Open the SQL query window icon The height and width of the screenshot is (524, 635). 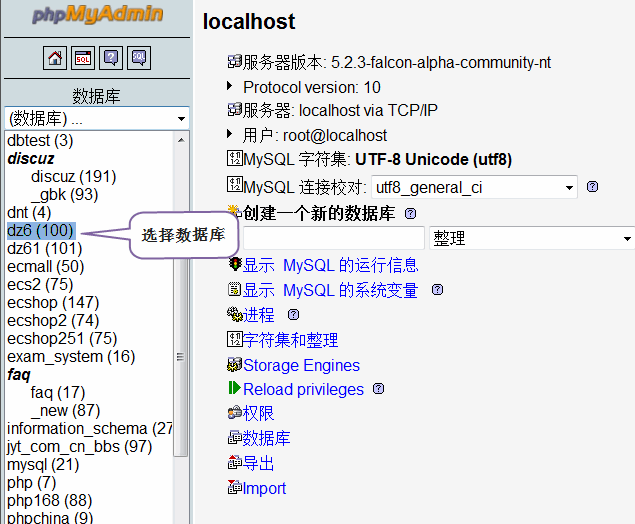(83, 58)
